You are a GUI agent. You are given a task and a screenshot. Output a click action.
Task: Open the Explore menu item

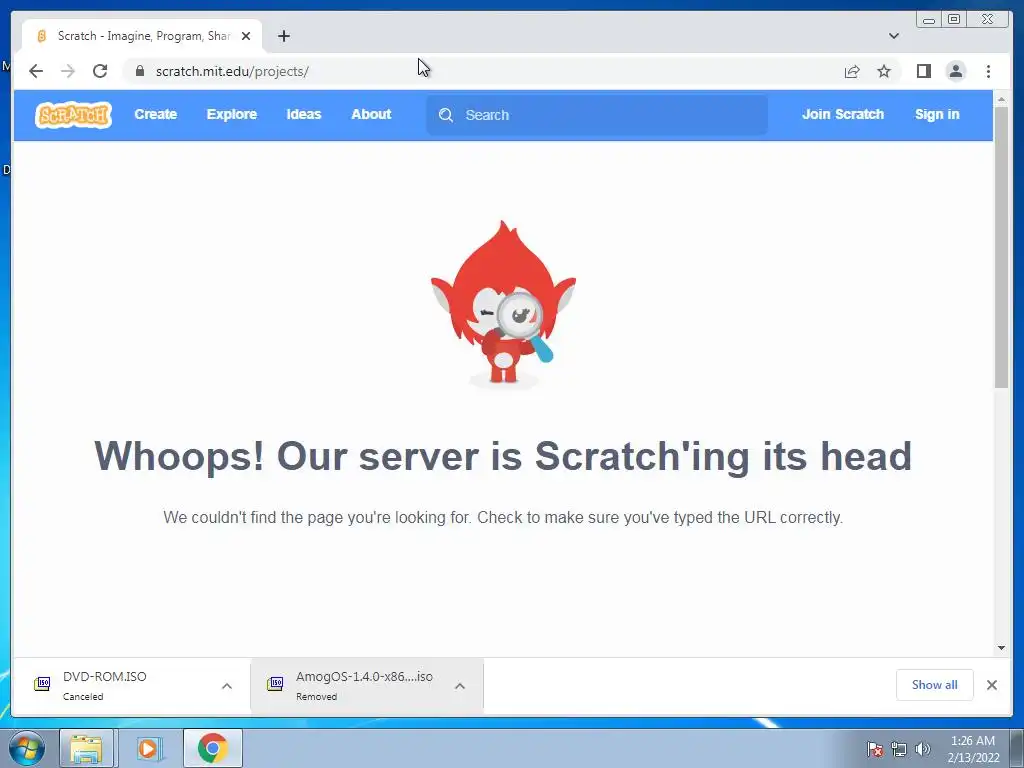coord(232,114)
